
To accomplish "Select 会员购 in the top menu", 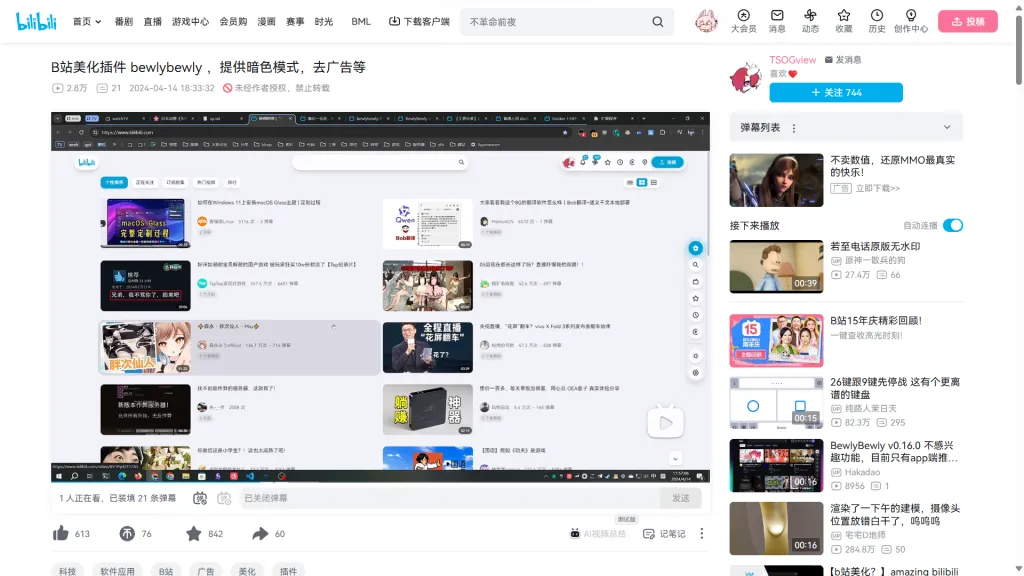I will 233,22.
